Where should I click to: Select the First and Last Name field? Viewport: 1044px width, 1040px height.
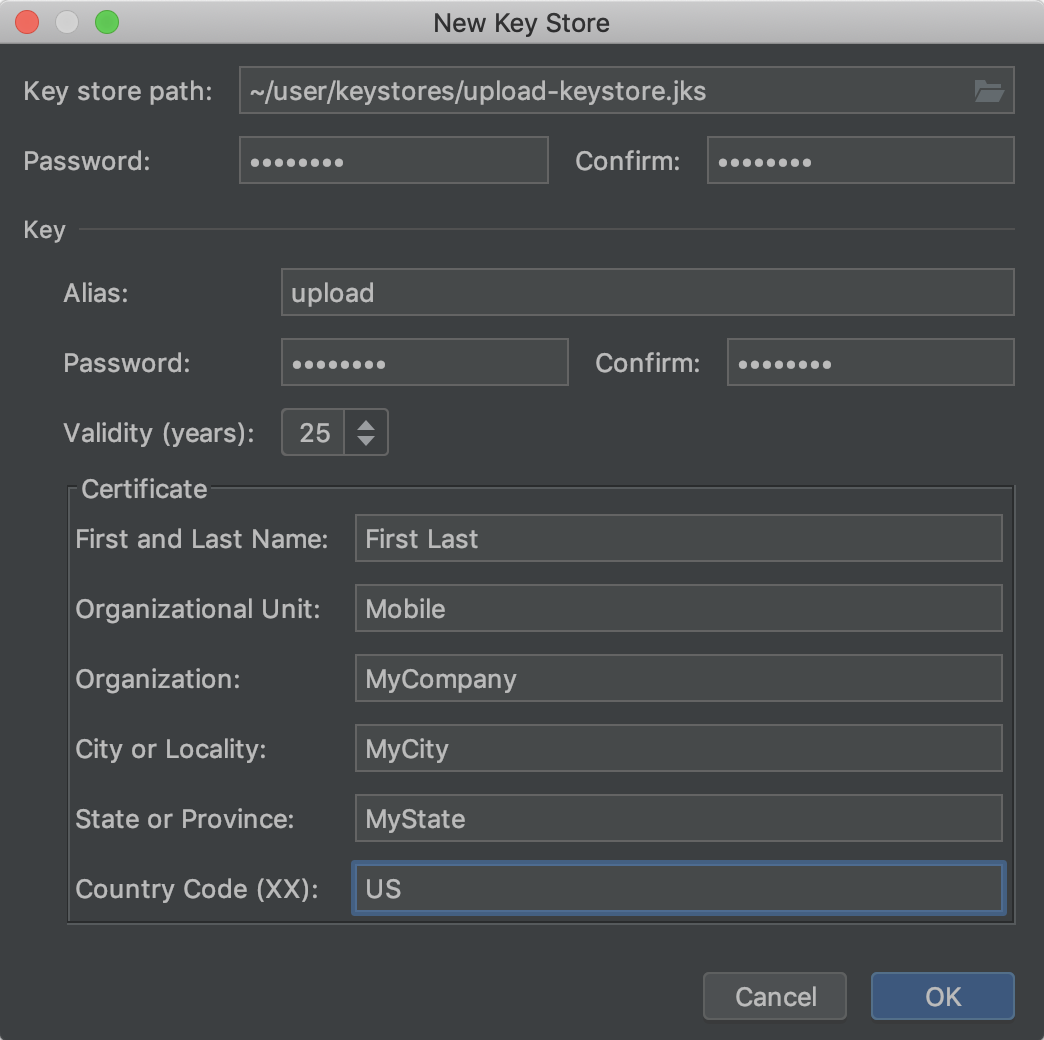[678, 538]
